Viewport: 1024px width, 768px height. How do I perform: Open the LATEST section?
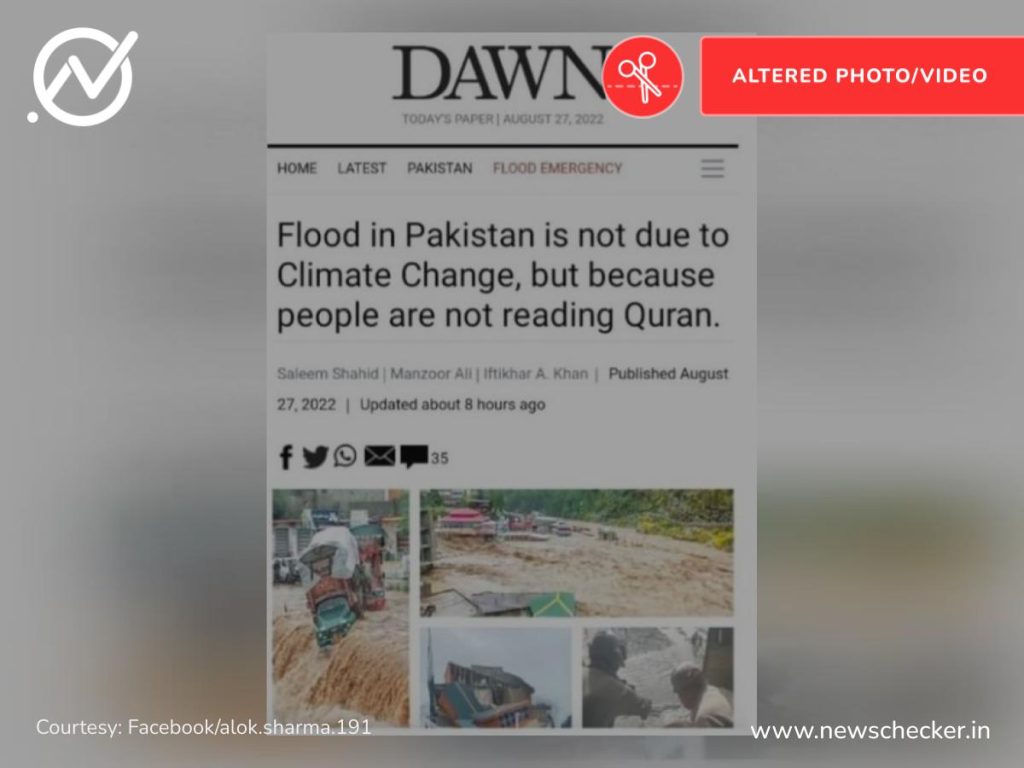point(362,168)
